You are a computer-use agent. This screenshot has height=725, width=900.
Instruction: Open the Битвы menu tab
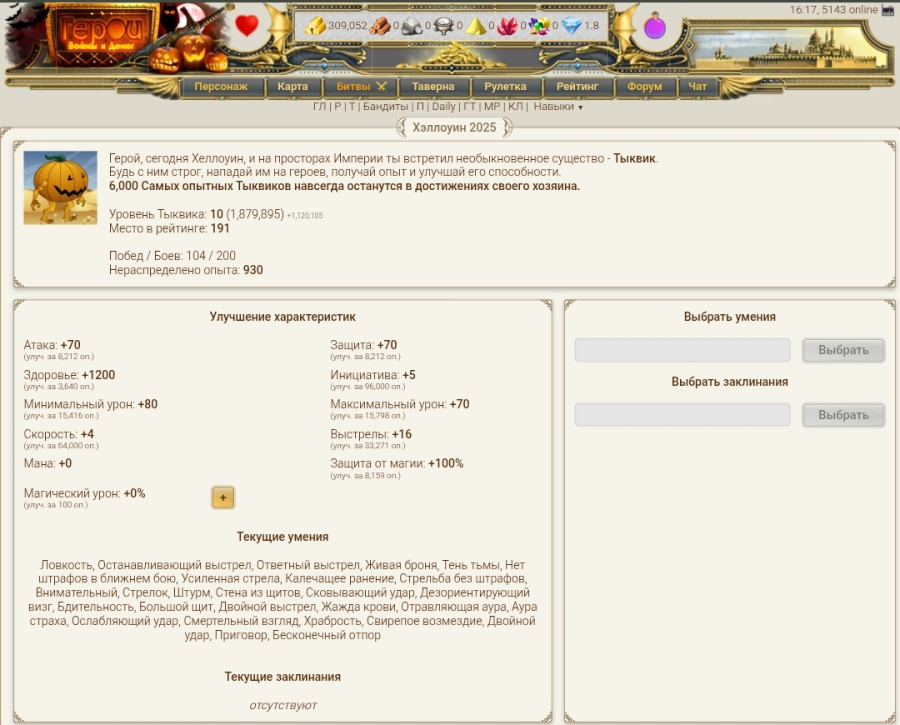pyautogui.click(x=361, y=87)
